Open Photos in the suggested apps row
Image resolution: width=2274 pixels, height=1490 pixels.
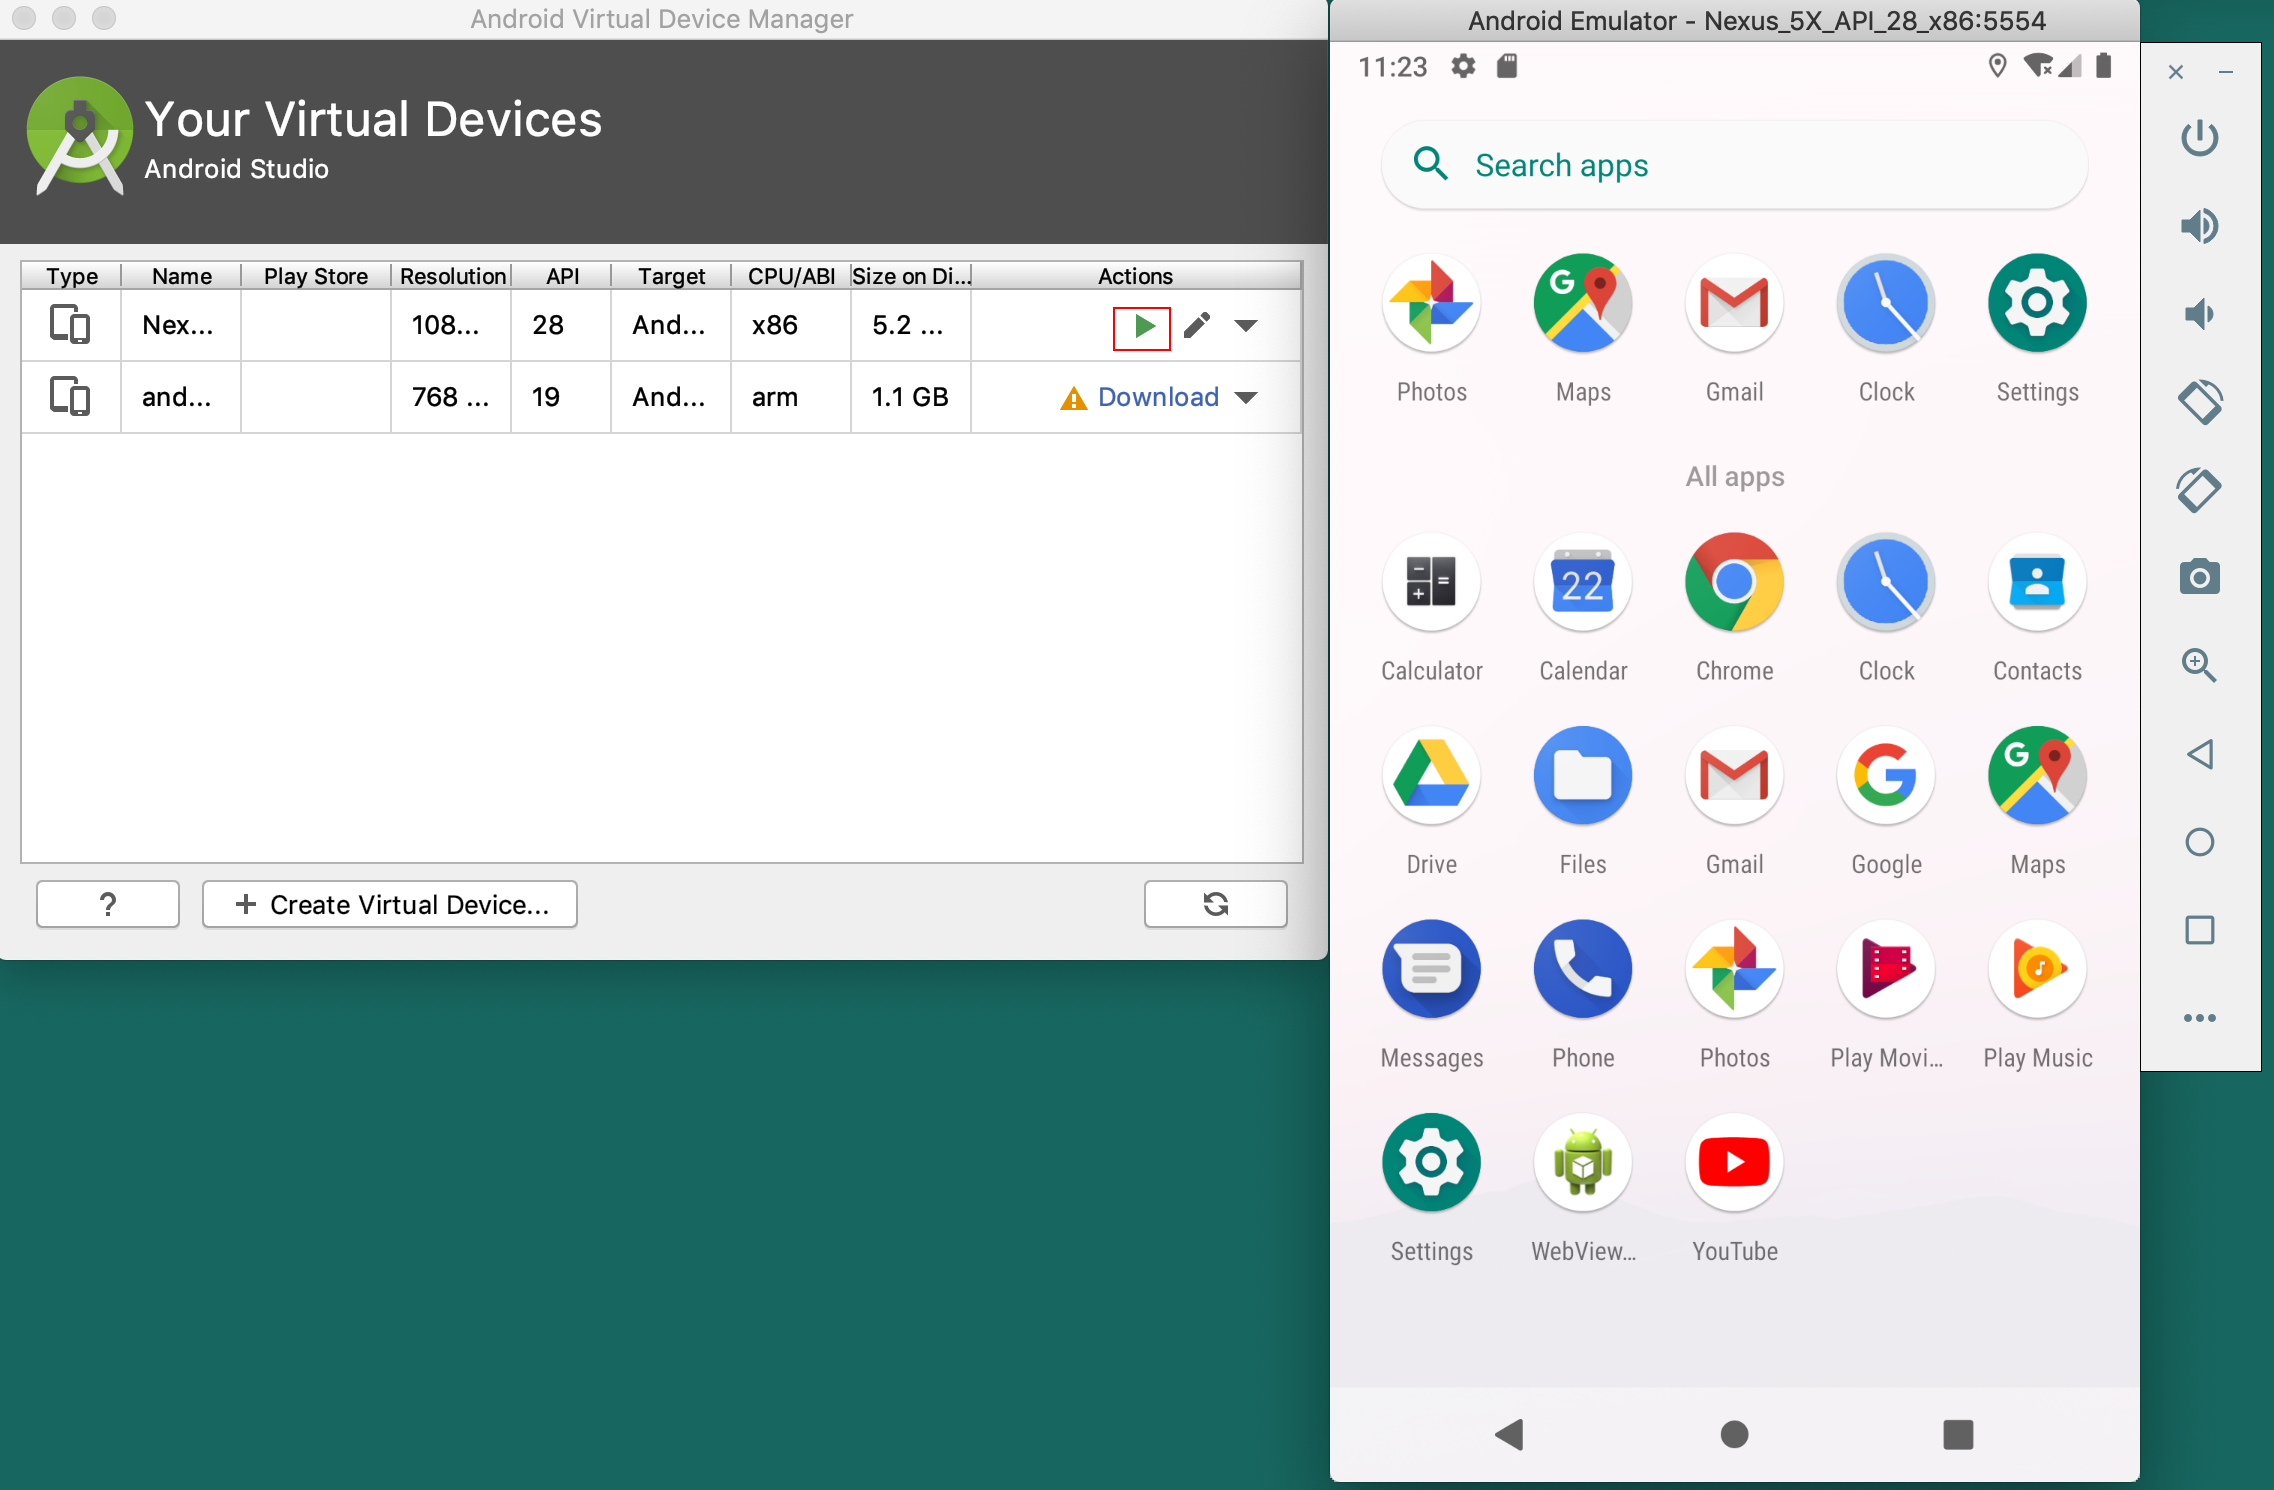(1432, 328)
